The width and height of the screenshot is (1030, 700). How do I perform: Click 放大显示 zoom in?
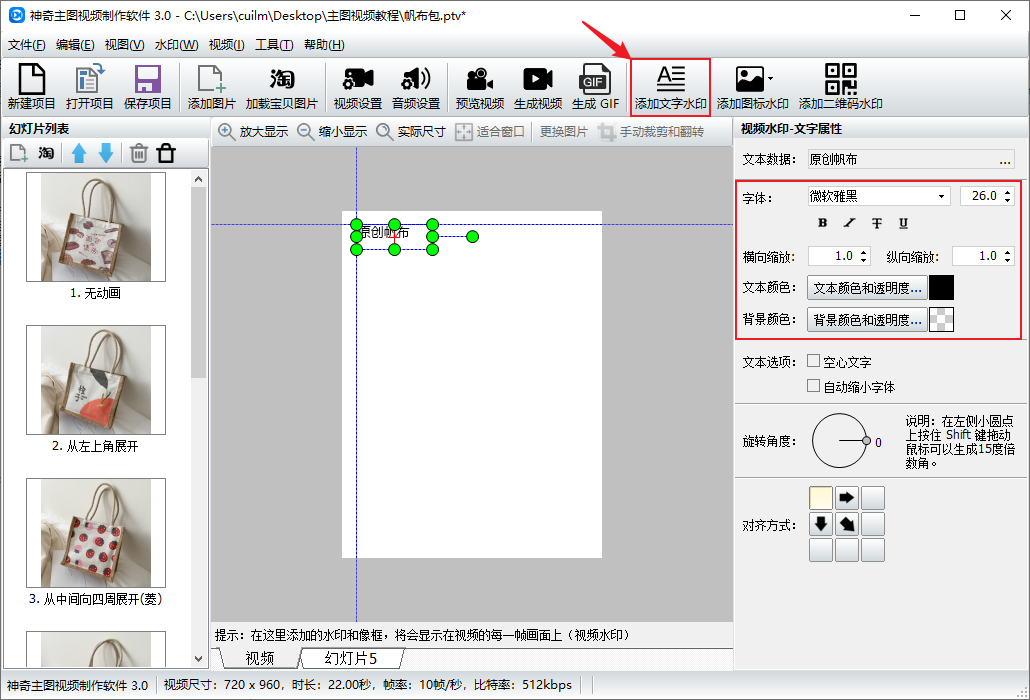point(253,131)
